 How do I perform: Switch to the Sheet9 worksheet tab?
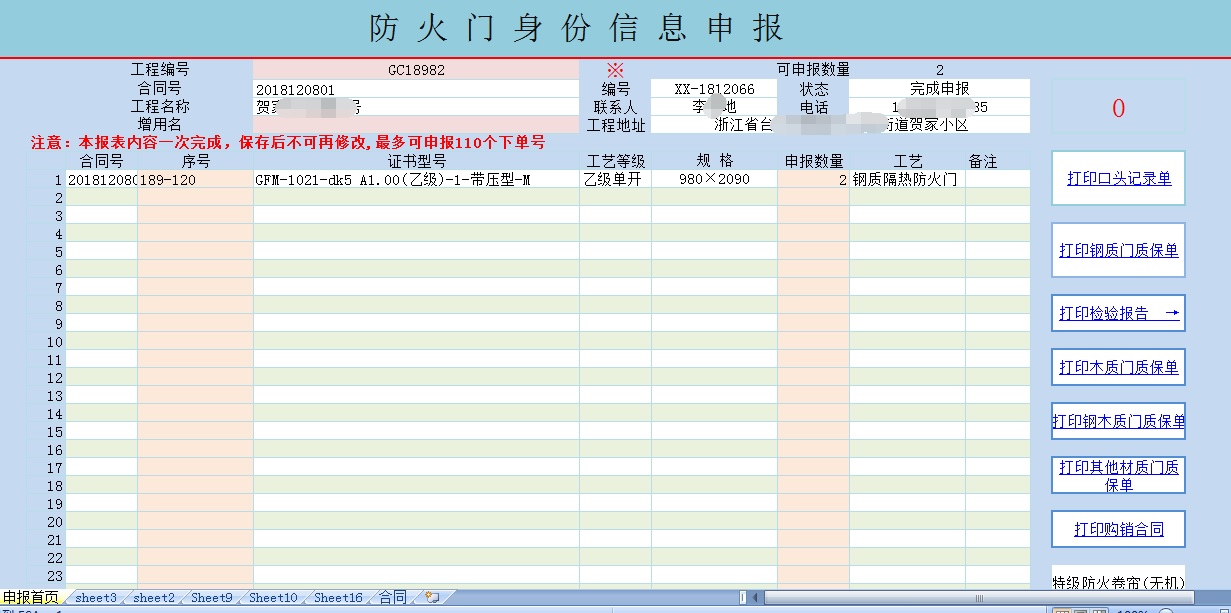coord(212,598)
